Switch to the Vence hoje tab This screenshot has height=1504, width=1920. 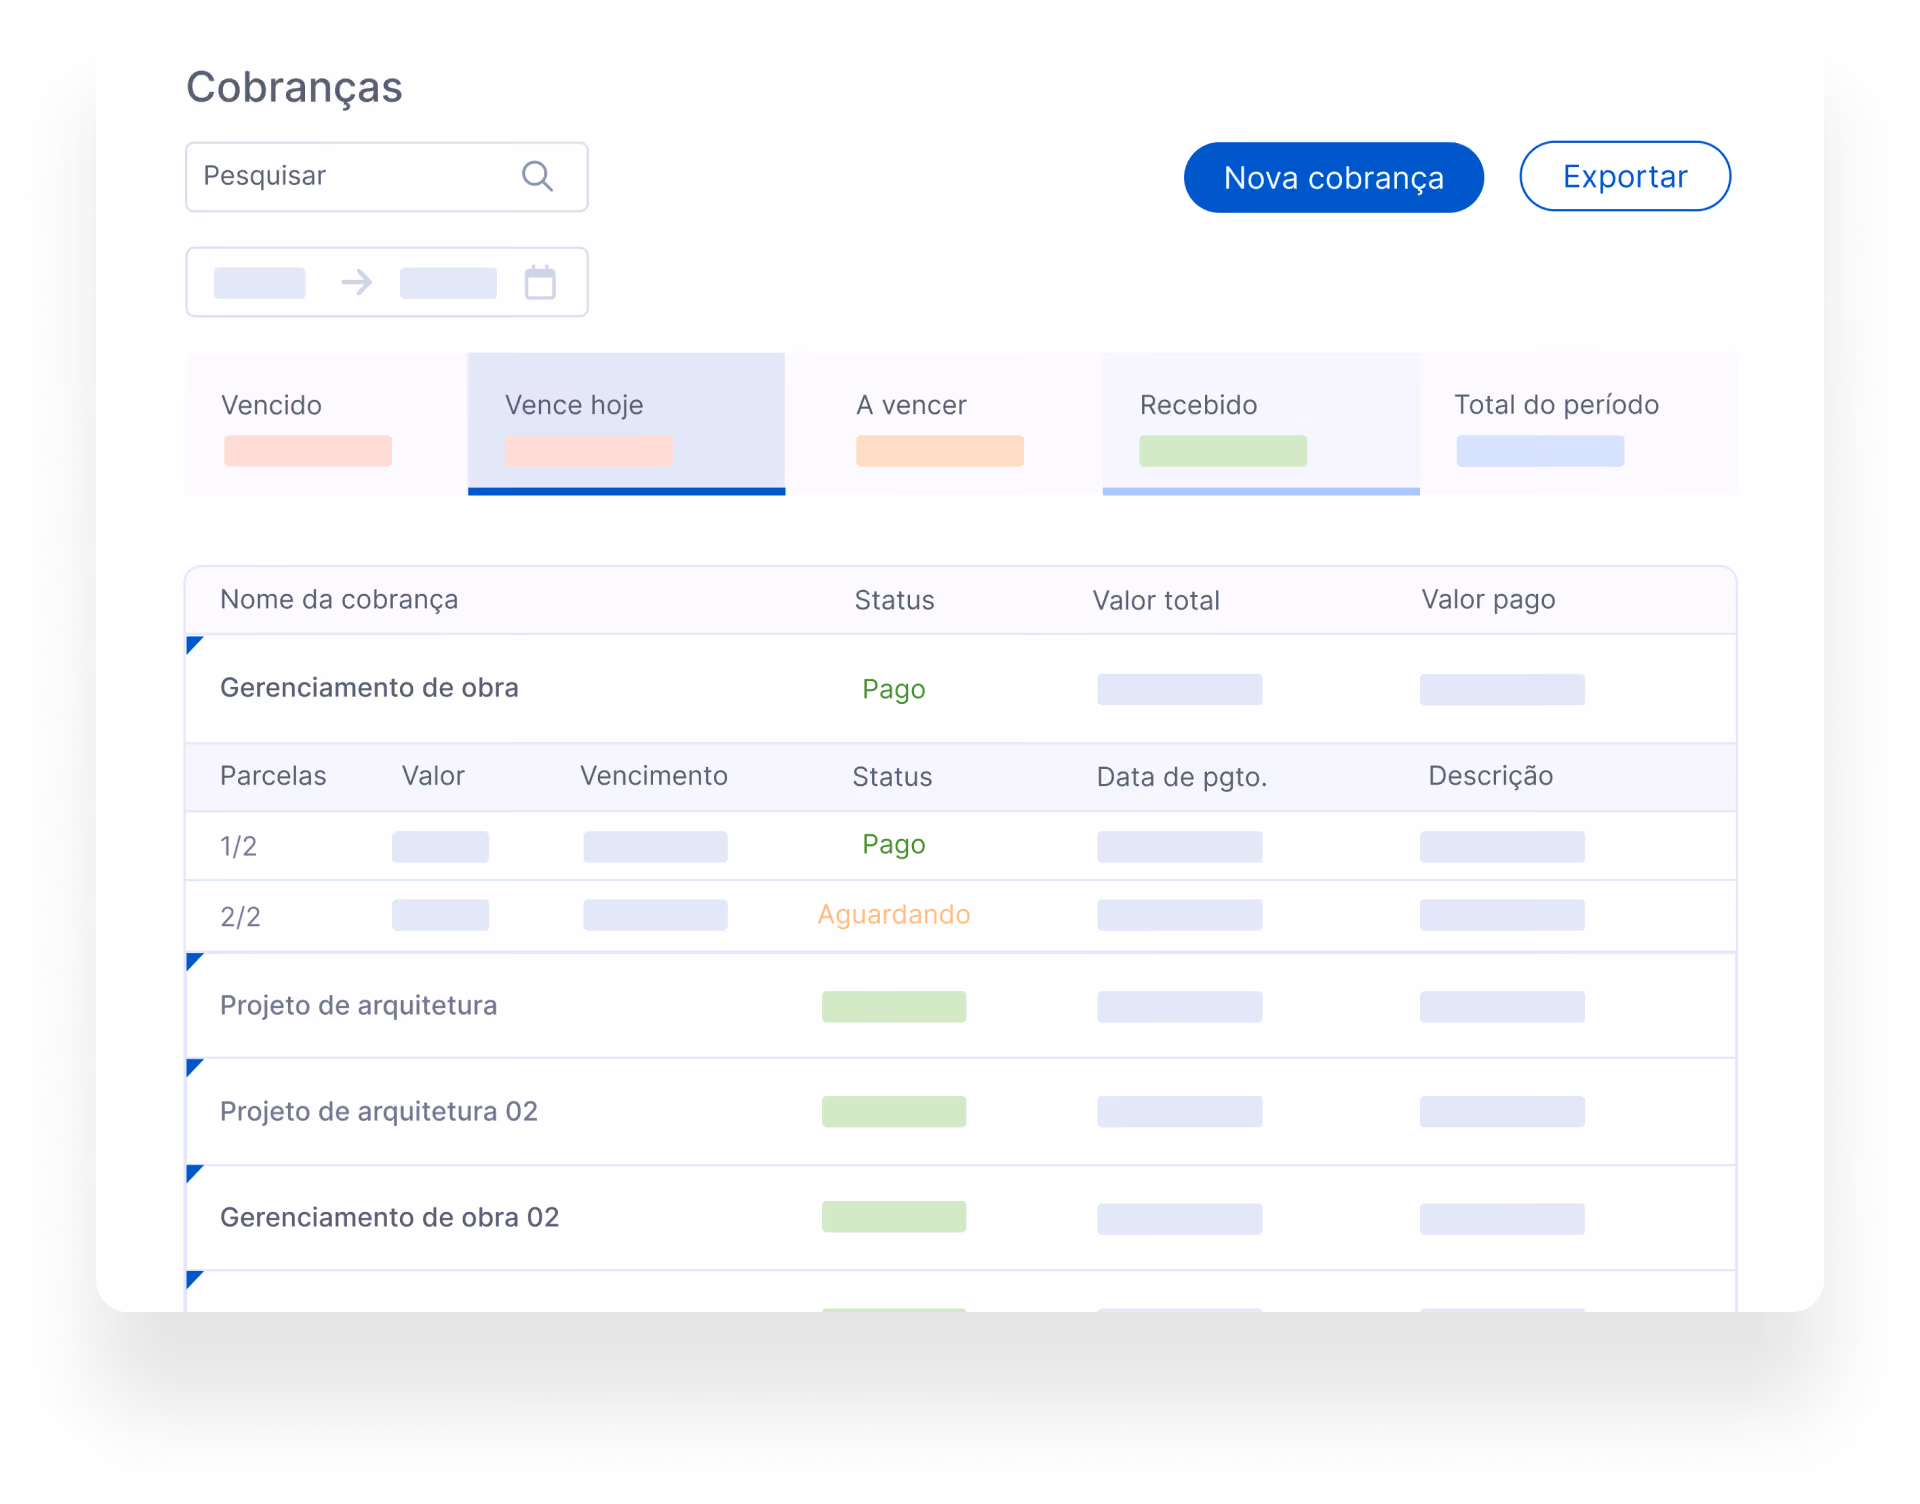tap(626, 423)
